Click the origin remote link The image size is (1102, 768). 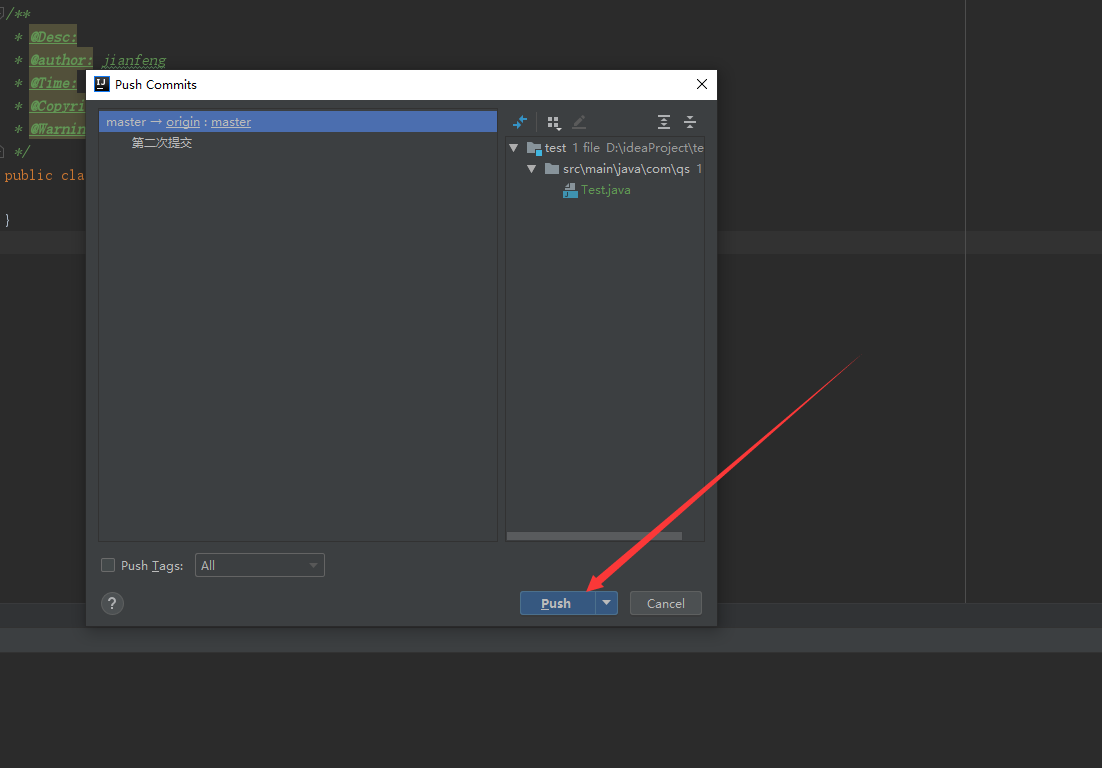183,122
